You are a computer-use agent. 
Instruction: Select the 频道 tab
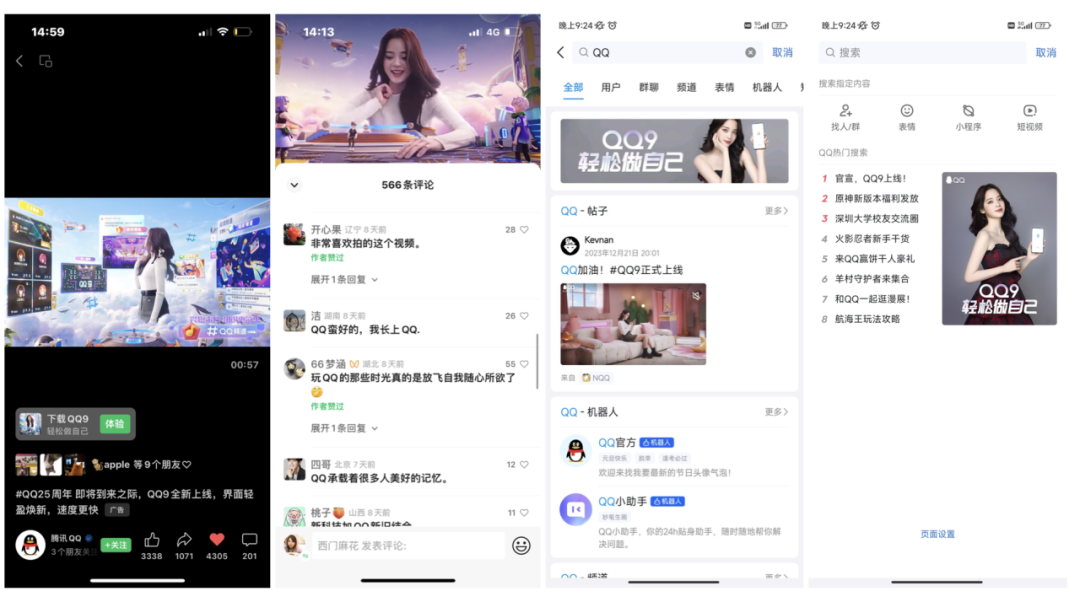(x=686, y=87)
